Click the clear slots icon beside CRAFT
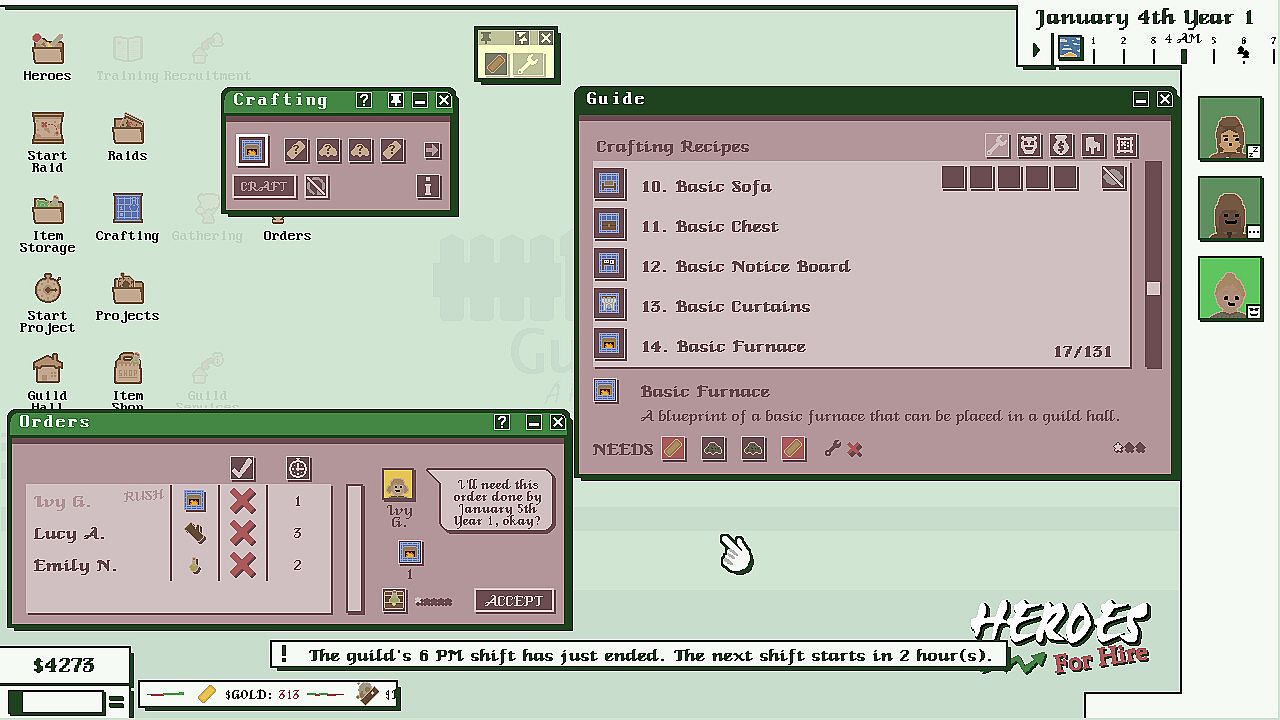 (316, 186)
